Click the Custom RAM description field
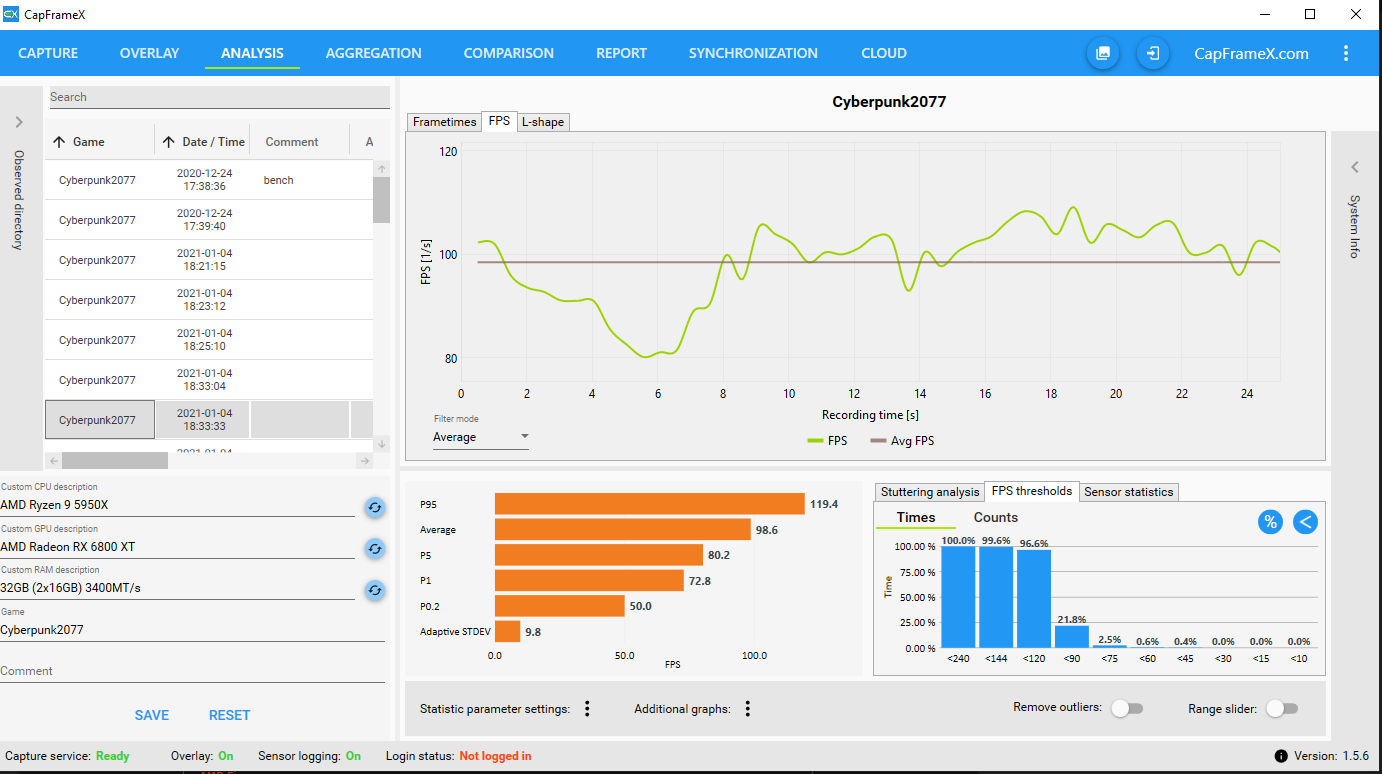This screenshot has height=774, width=1382. point(177,588)
